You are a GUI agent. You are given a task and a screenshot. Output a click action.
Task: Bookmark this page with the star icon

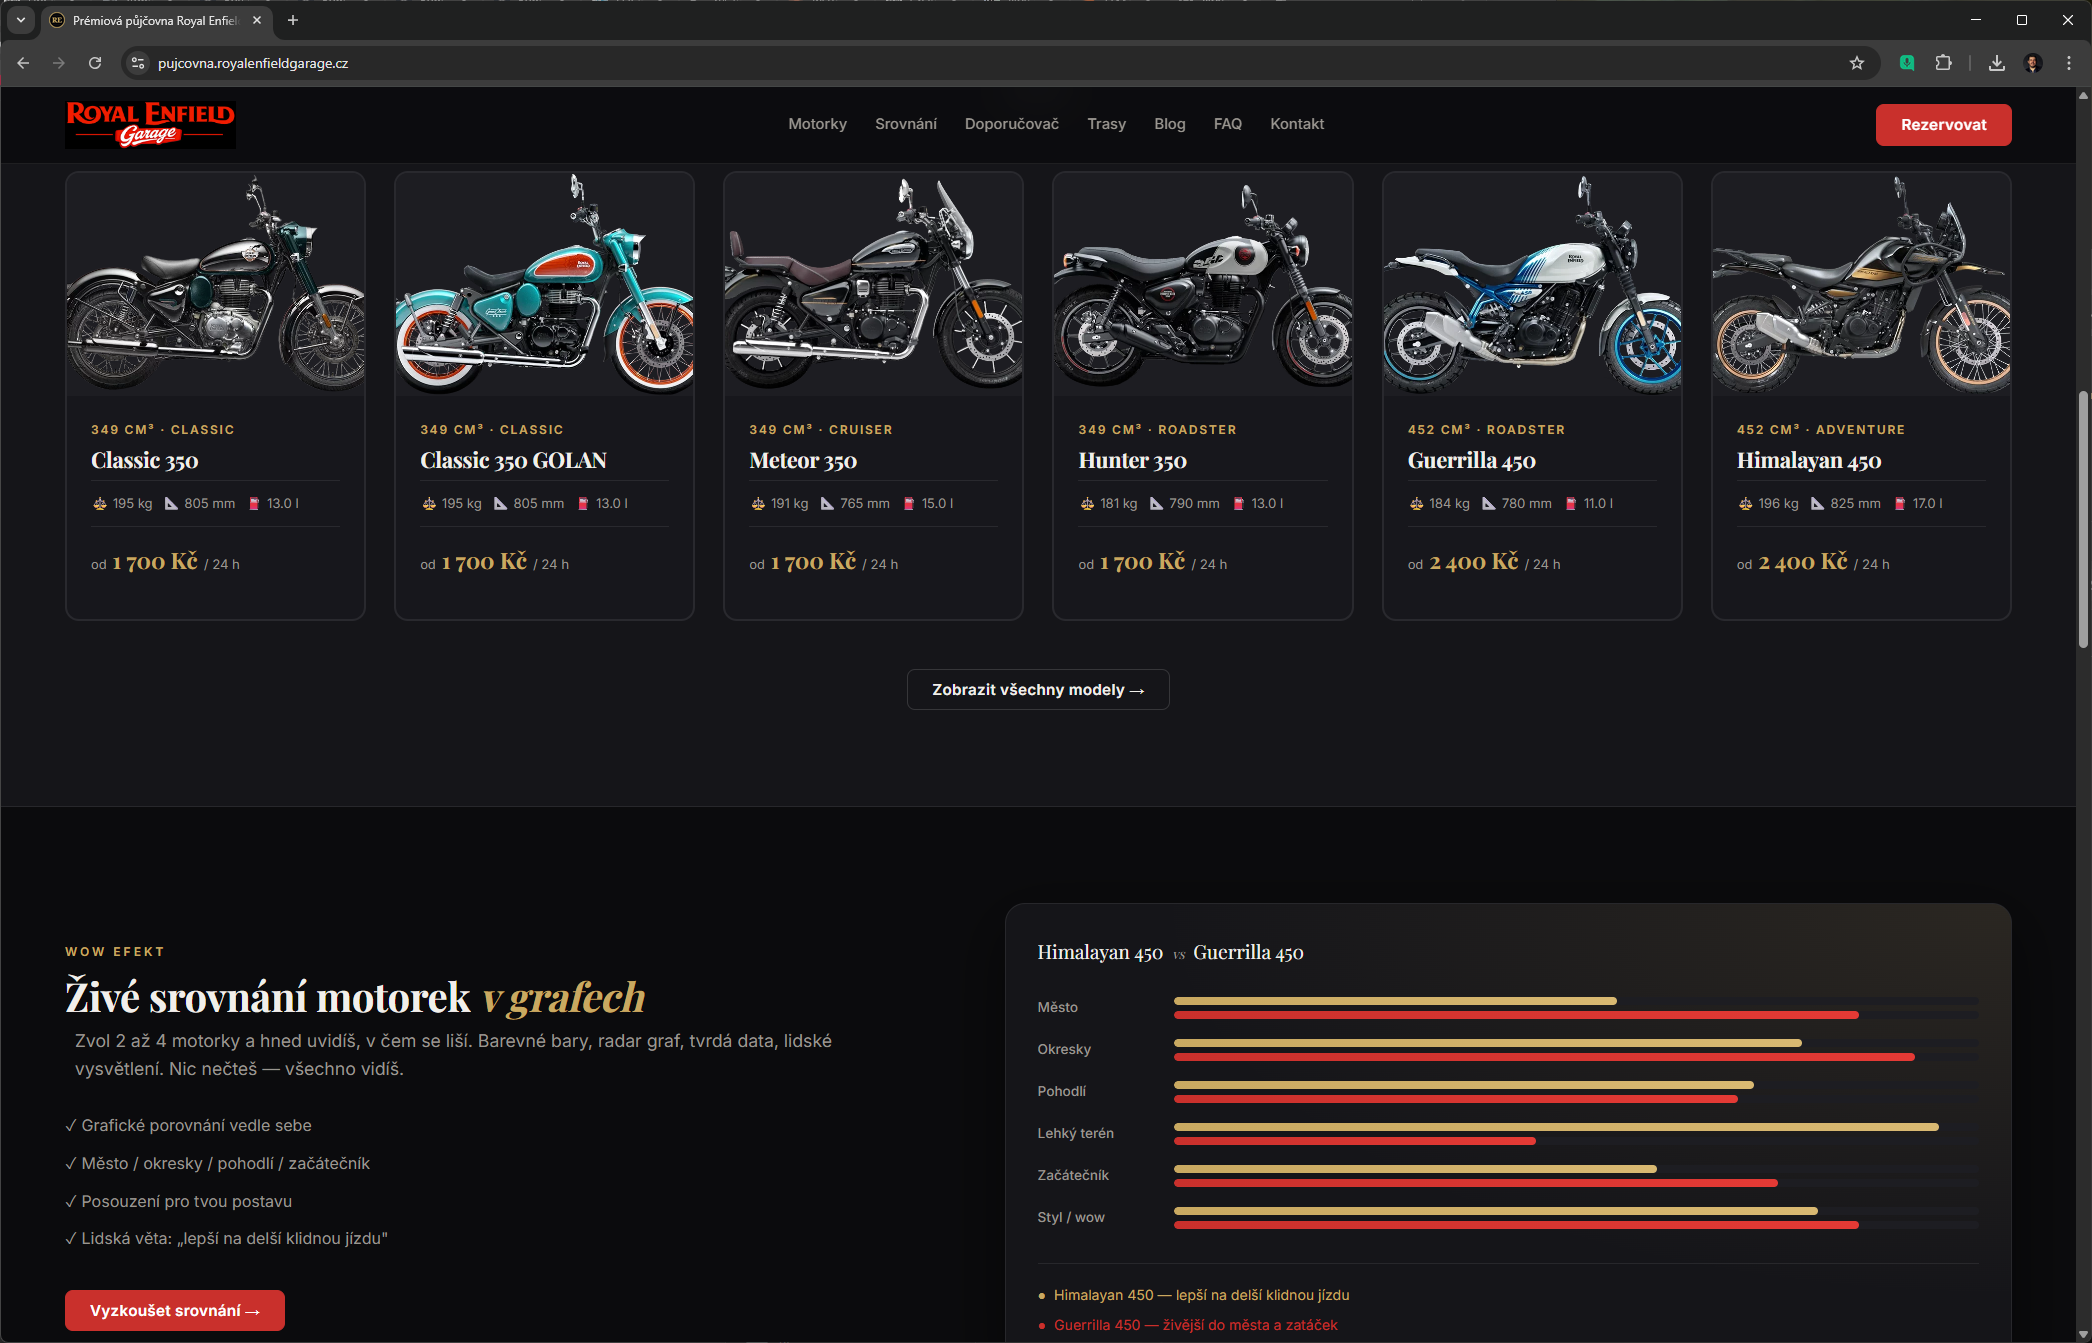(x=1857, y=63)
